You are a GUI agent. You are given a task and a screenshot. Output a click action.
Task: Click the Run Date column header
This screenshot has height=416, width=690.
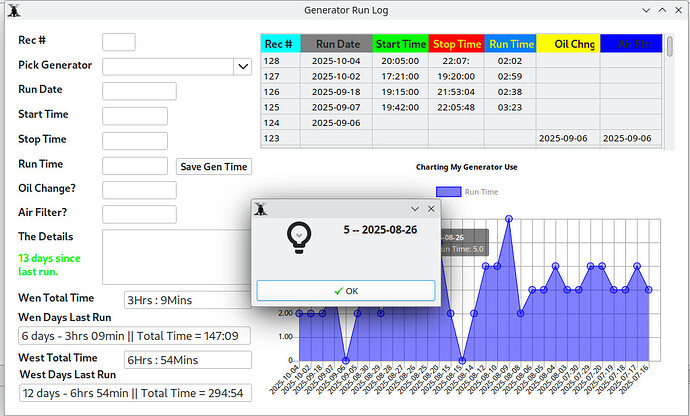tap(338, 44)
